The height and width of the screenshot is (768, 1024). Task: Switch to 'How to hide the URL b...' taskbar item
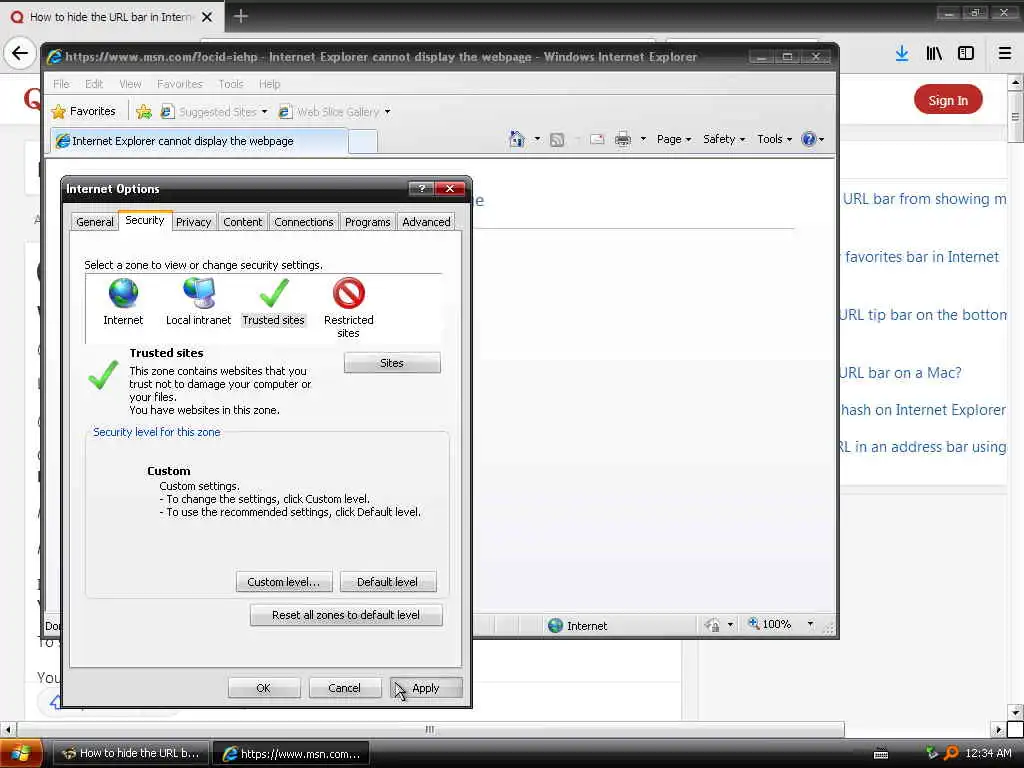(x=131, y=754)
